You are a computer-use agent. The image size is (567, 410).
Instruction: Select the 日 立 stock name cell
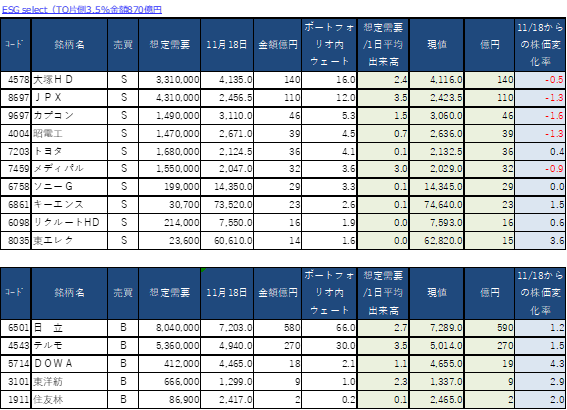point(69,328)
